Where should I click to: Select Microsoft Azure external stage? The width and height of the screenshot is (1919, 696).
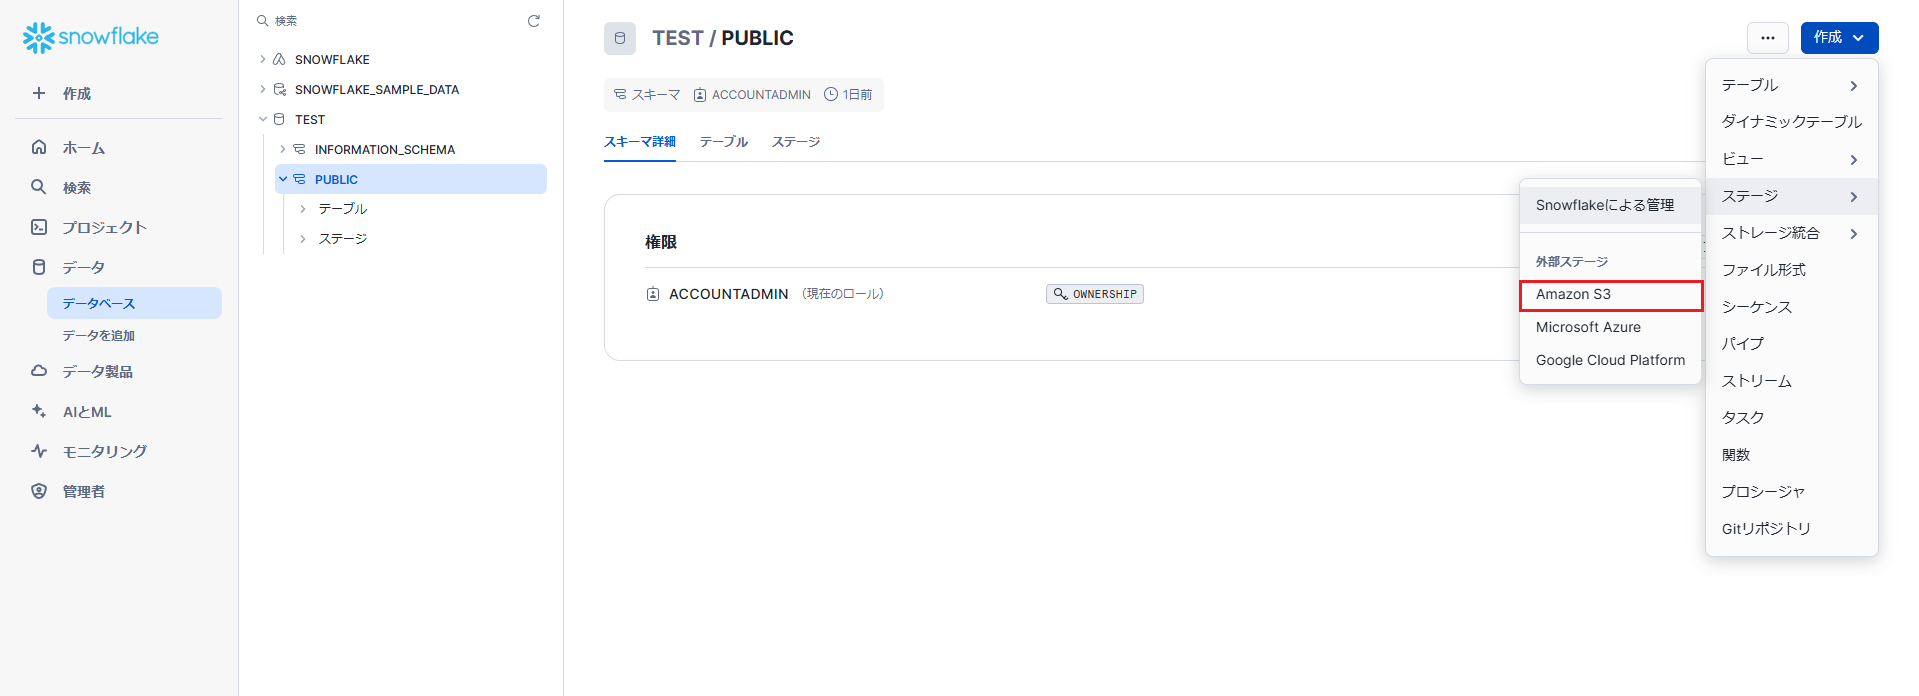(1610, 327)
